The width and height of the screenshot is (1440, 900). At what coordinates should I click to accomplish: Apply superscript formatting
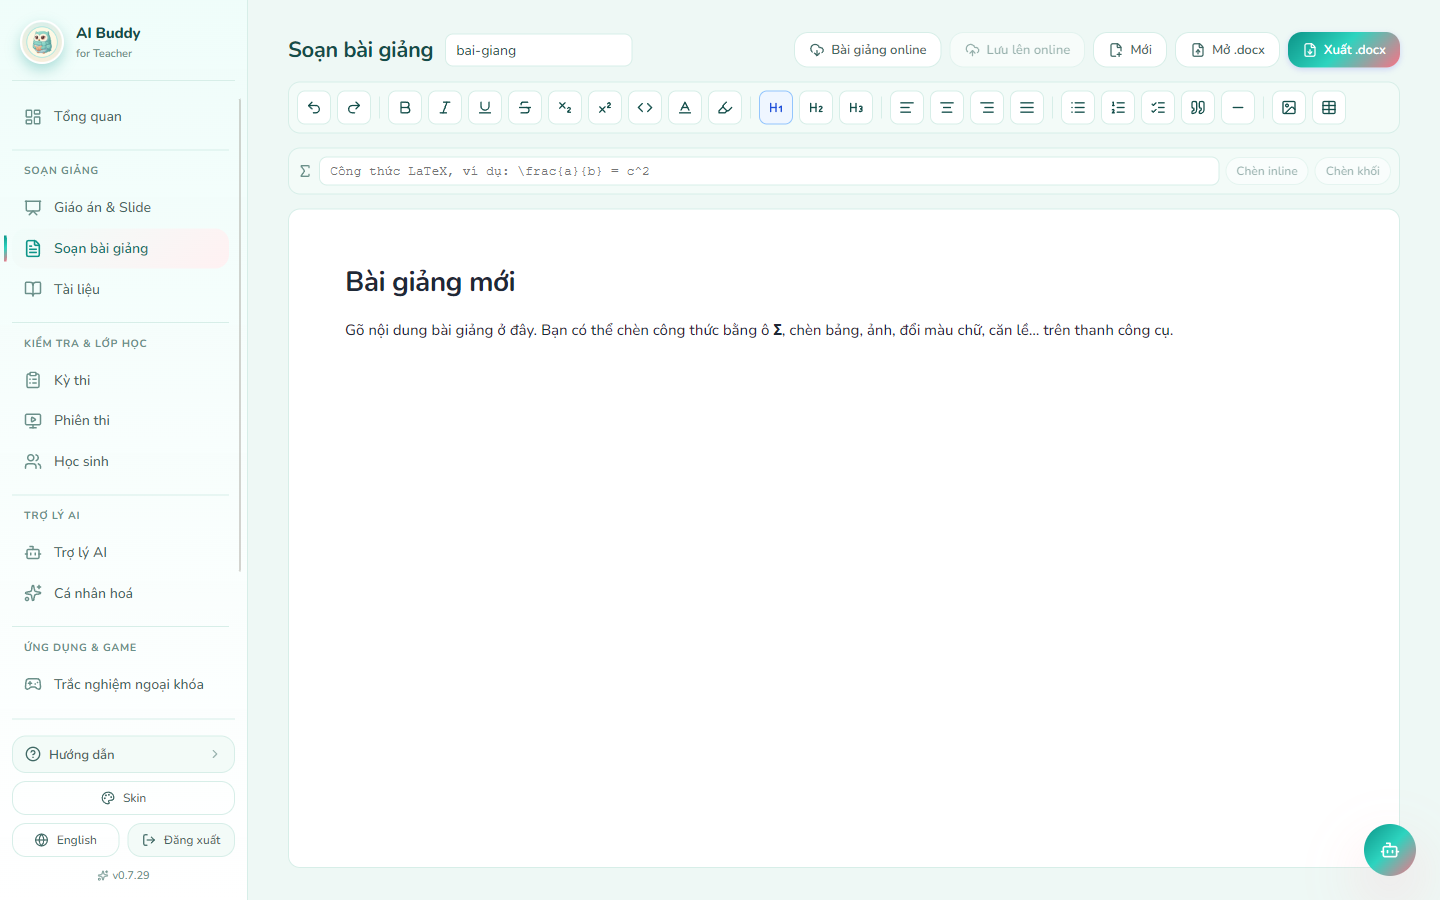click(x=605, y=108)
